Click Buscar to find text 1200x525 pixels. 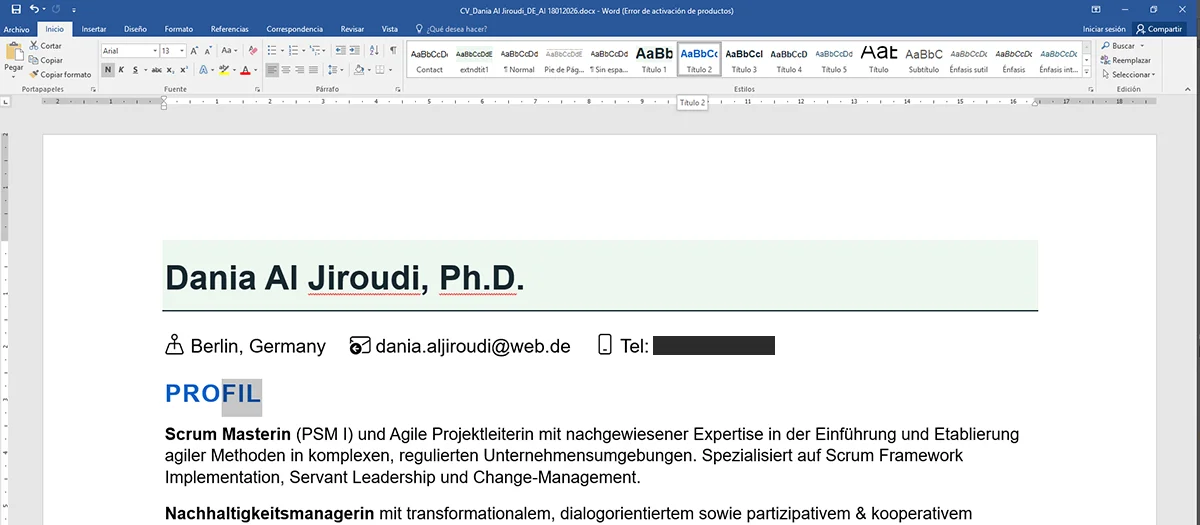click(1119, 46)
